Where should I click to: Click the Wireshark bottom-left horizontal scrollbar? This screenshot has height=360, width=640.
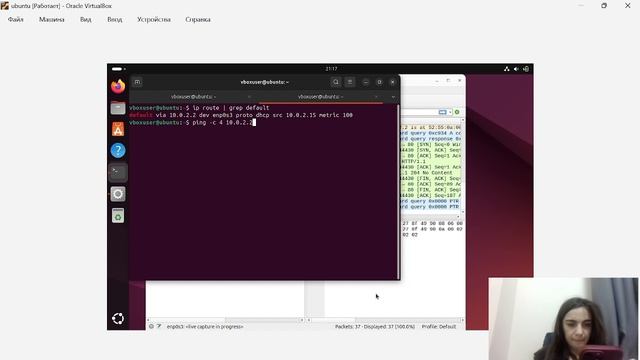pos(225,320)
